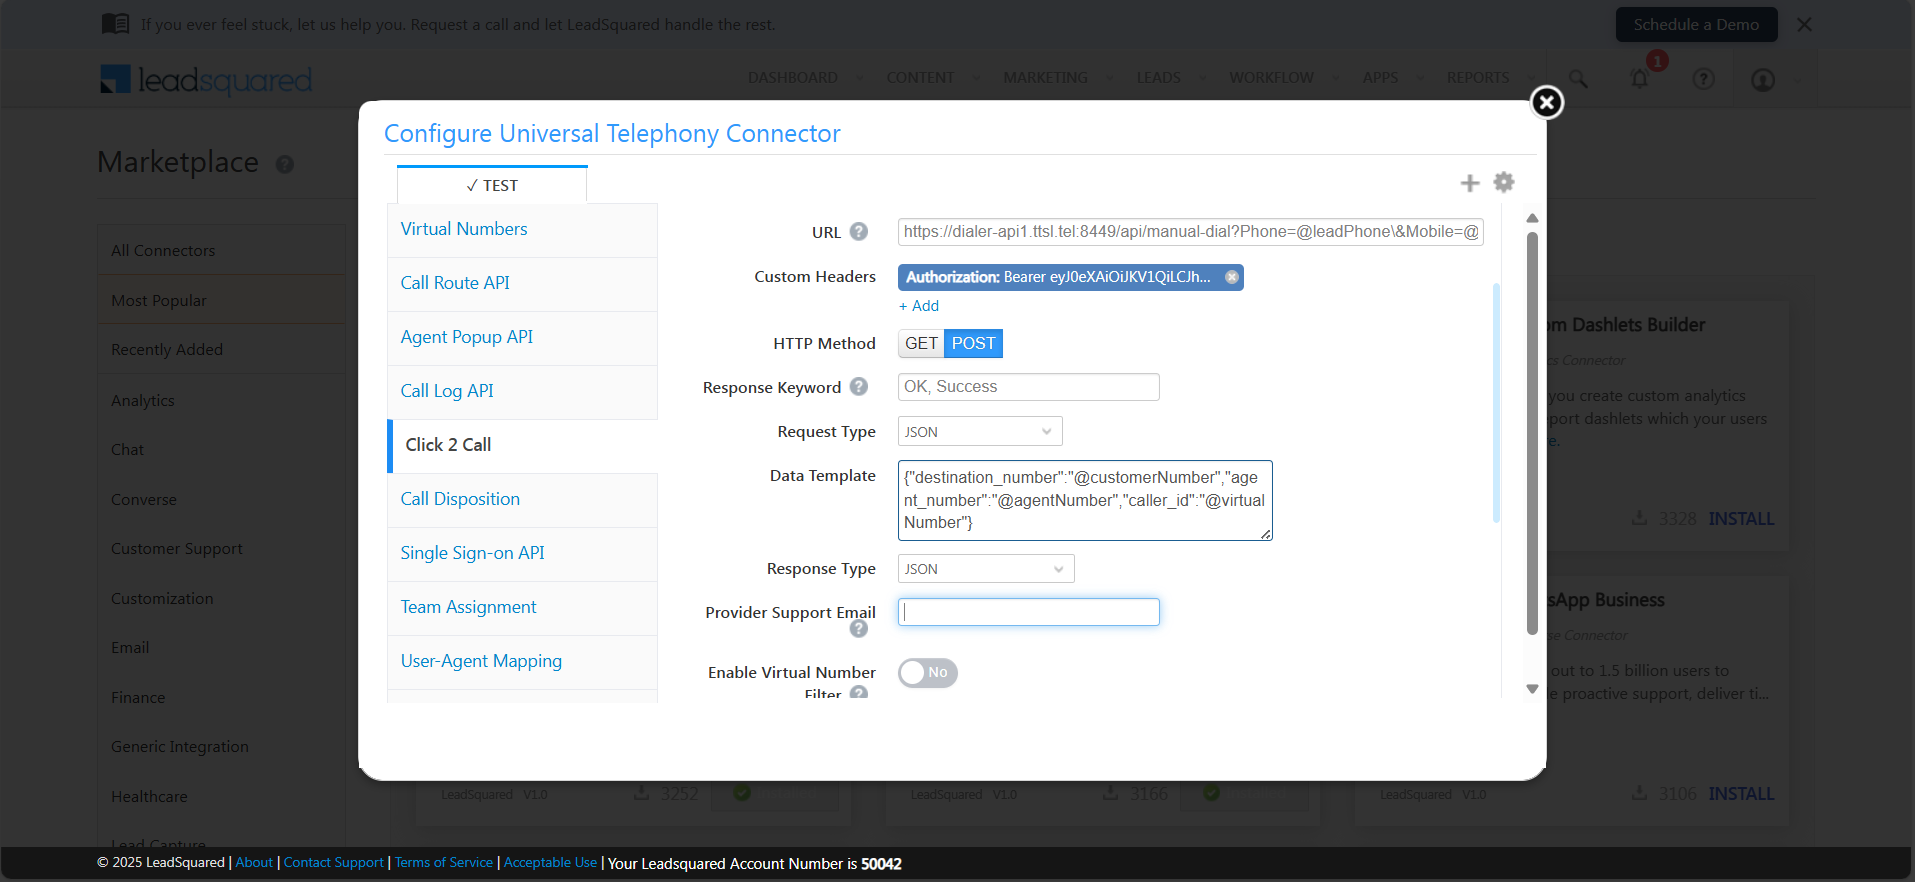Click + Add custom header link
Image resolution: width=1915 pixels, height=882 pixels.
click(x=918, y=306)
